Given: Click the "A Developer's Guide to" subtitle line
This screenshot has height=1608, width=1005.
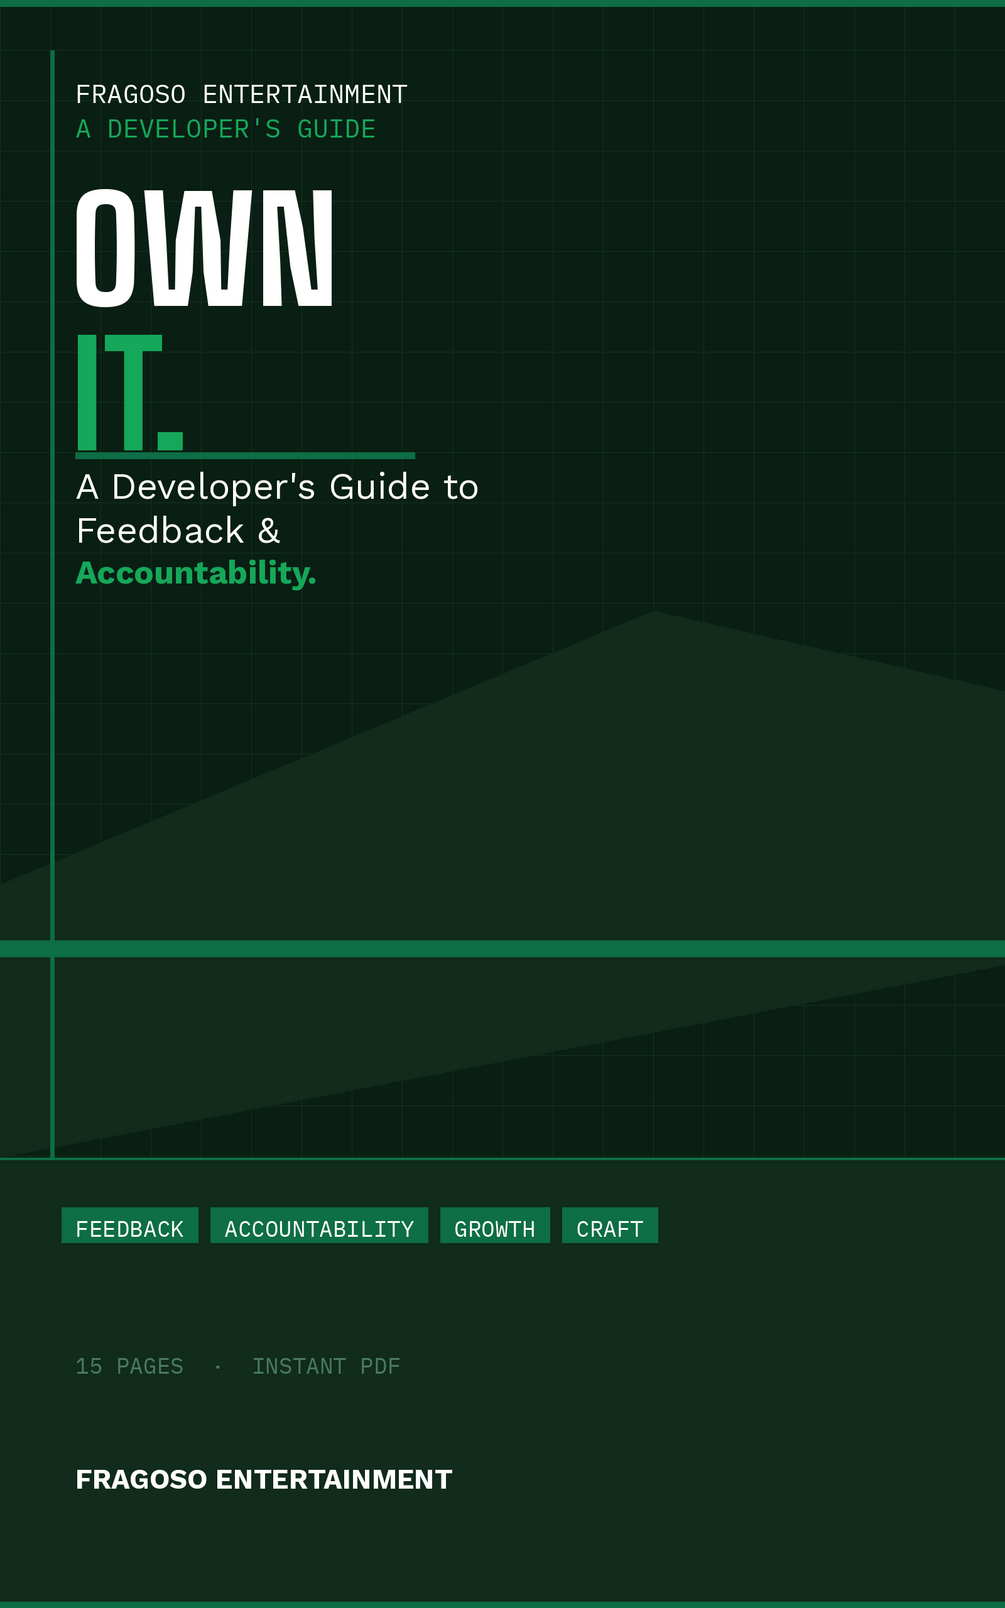Looking at the screenshot, I should point(277,488).
